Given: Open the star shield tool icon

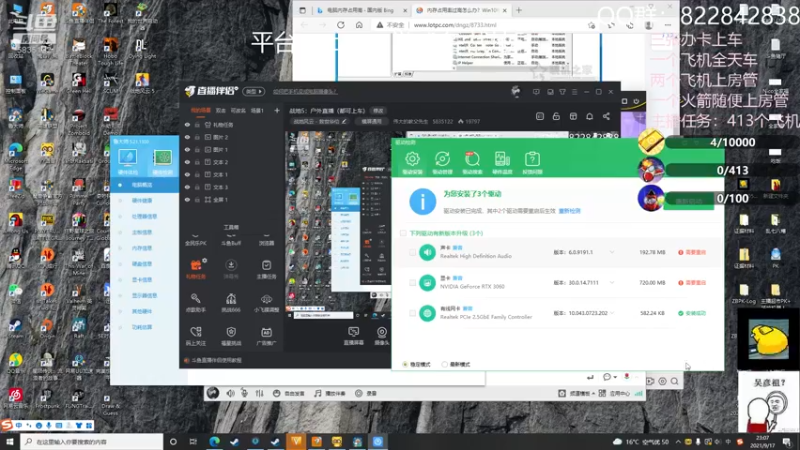Looking at the screenshot, I should [231, 332].
